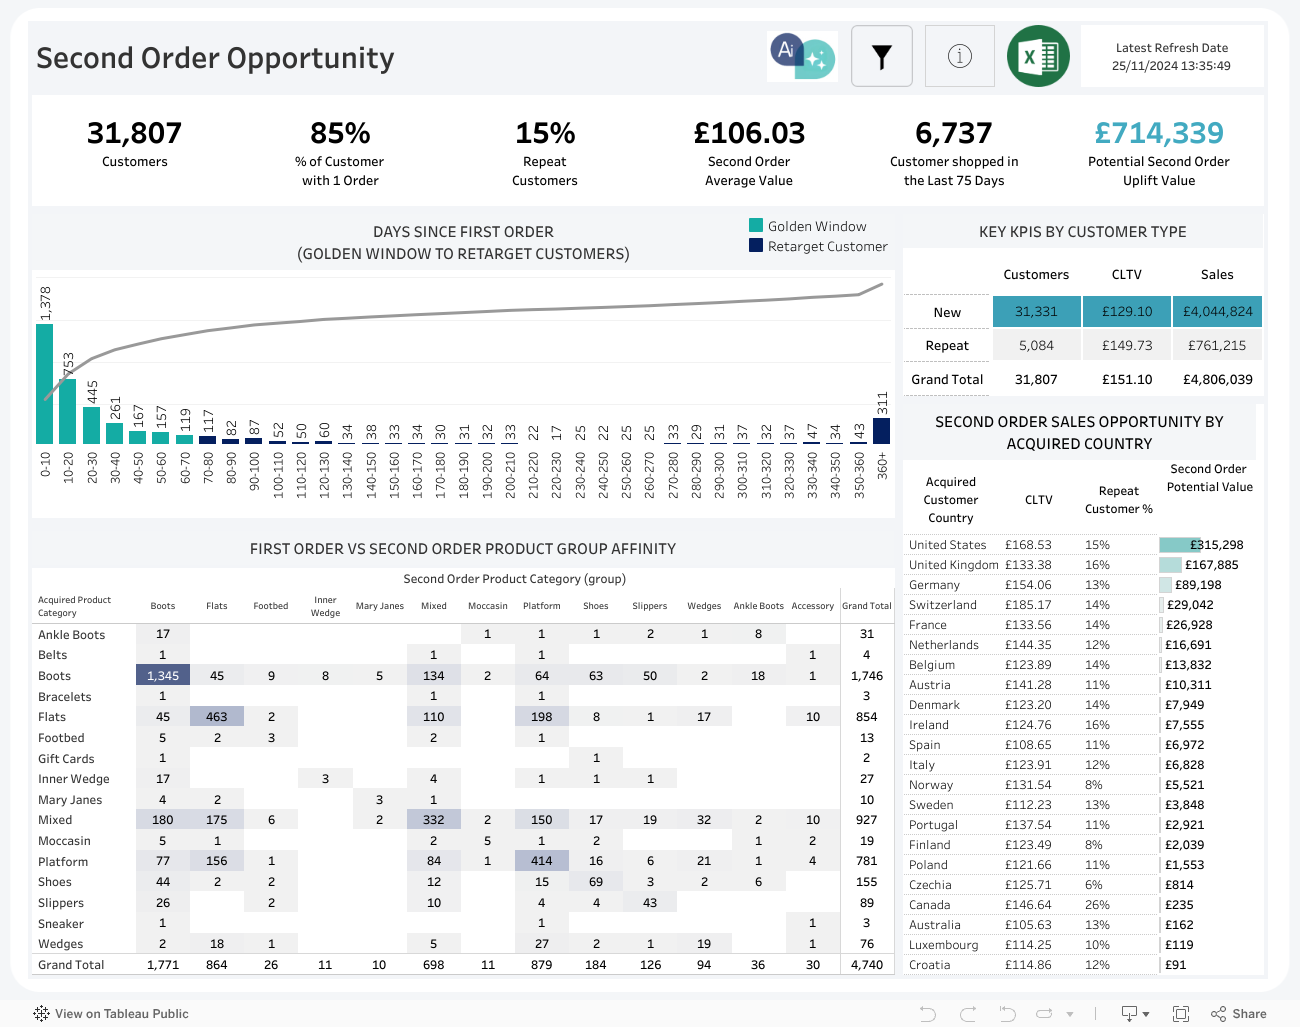1300x1027 pixels.
Task: Open View on Tableau Public link
Action: pyautogui.click(x=121, y=1014)
